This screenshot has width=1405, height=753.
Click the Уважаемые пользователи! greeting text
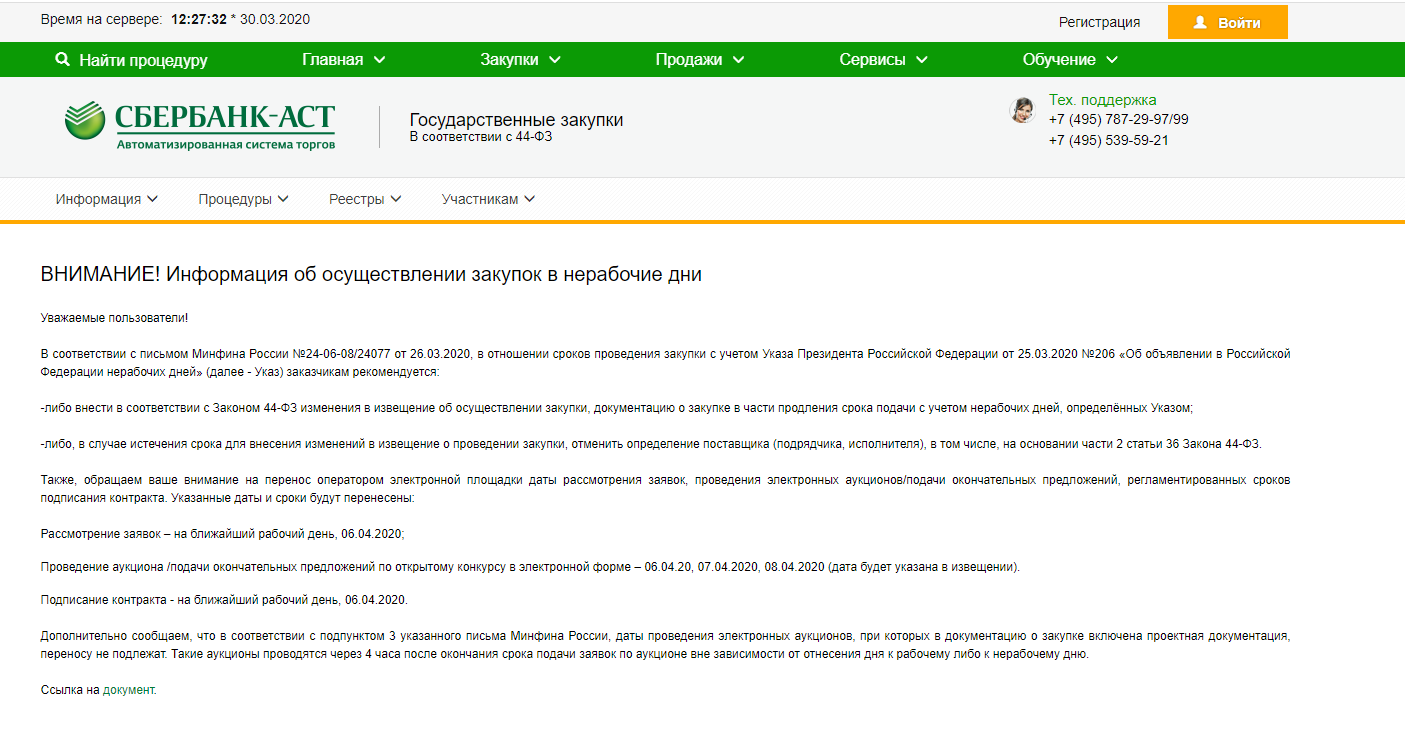[114, 318]
